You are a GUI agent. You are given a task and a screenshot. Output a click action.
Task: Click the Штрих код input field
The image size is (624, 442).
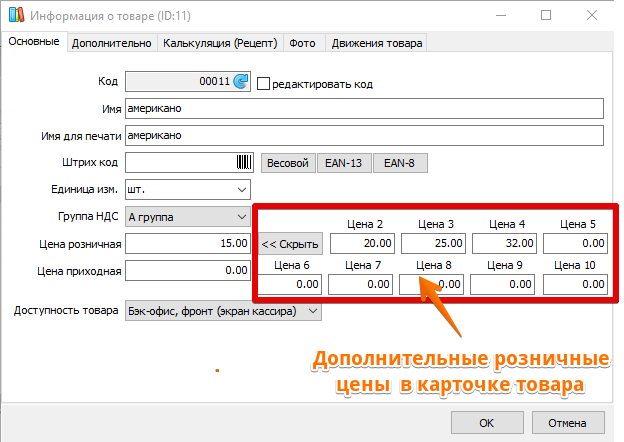point(189,163)
